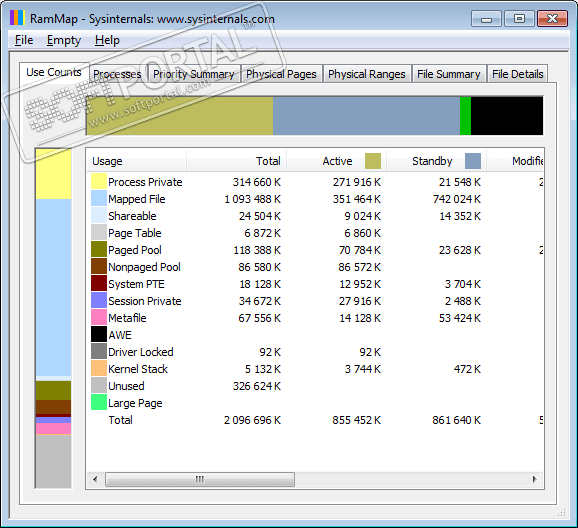Screen dimensions: 578x528
Task: Switch to the Priority Summary tab
Action: click(x=194, y=74)
